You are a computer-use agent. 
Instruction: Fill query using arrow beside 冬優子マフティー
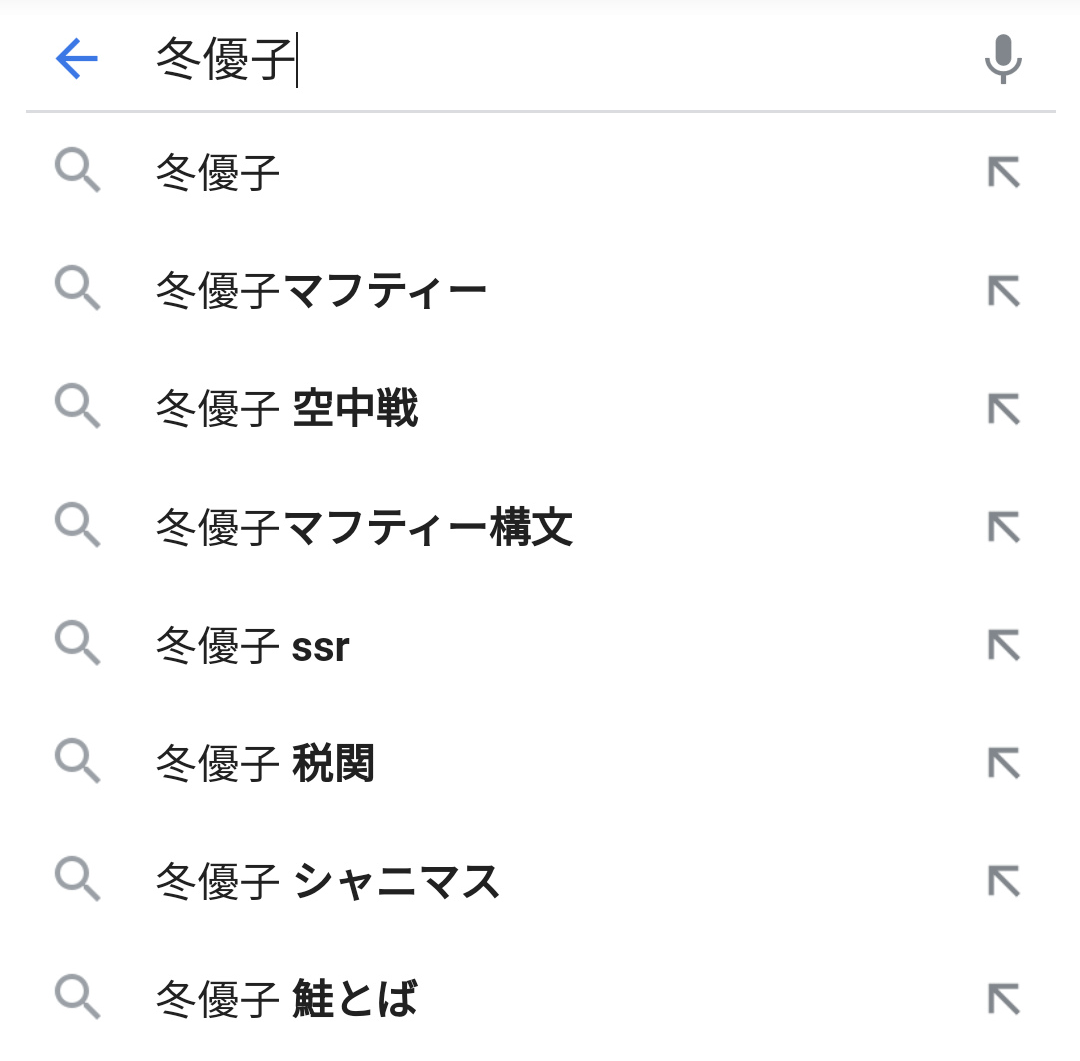[x=1003, y=292]
